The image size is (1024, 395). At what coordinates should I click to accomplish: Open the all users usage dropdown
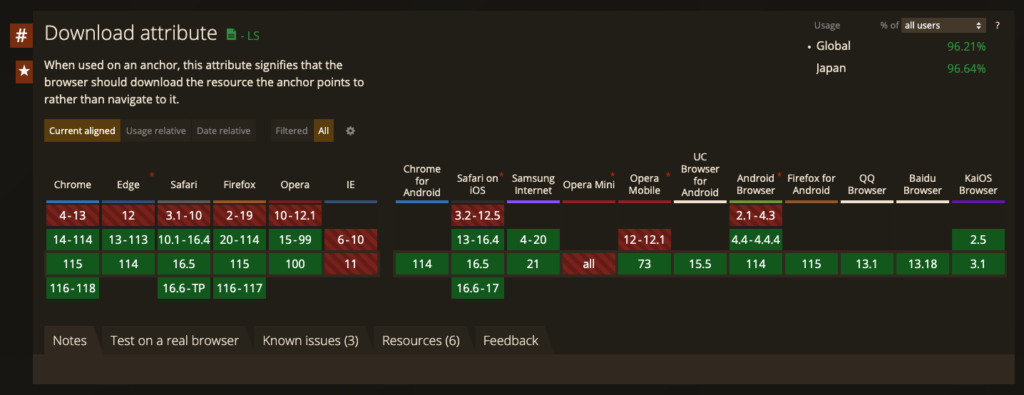943,25
